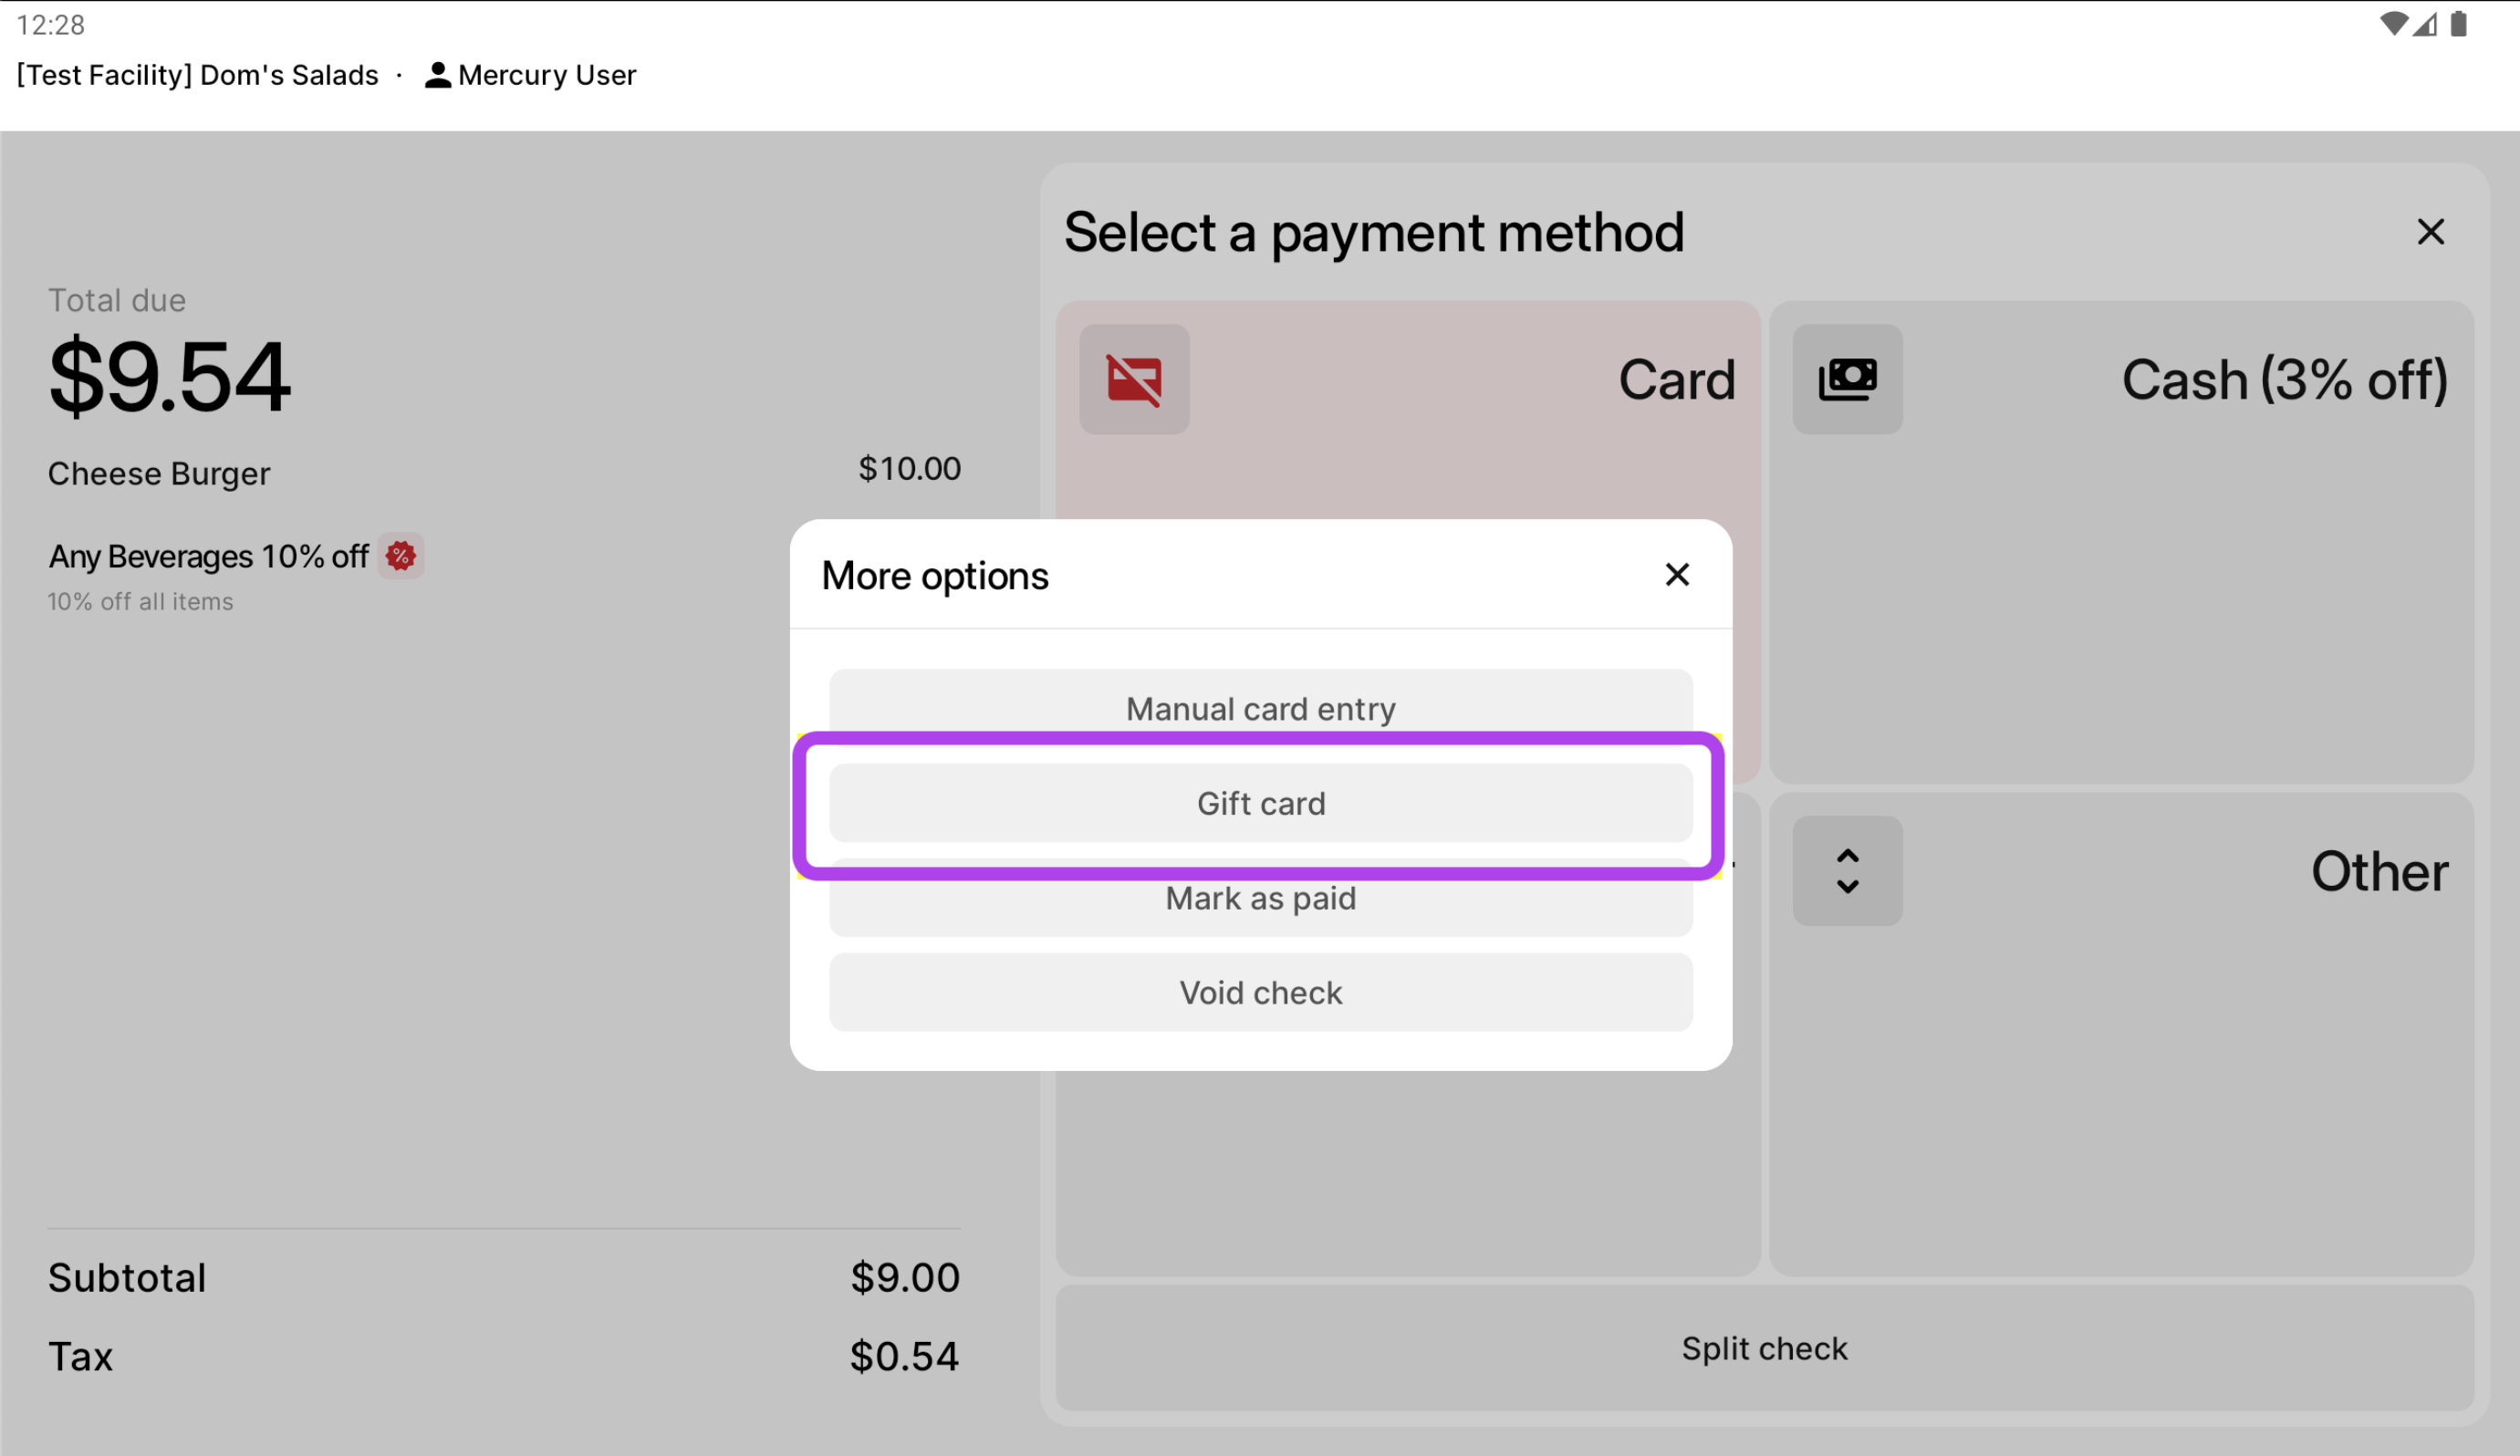Tap the Any Beverages 10% off discount
Image resolution: width=2520 pixels, height=1456 pixels.
click(208, 557)
